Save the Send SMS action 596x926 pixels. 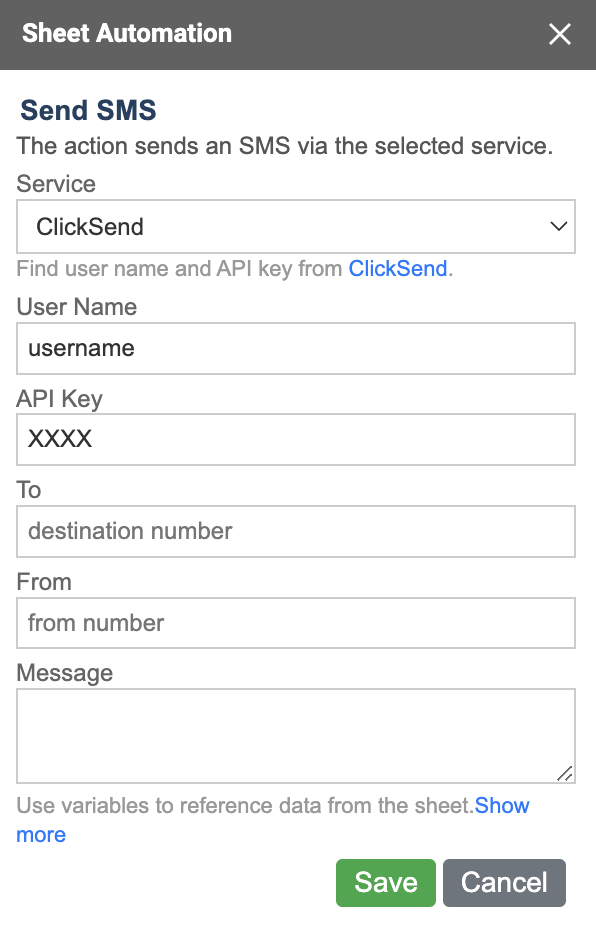coord(386,883)
